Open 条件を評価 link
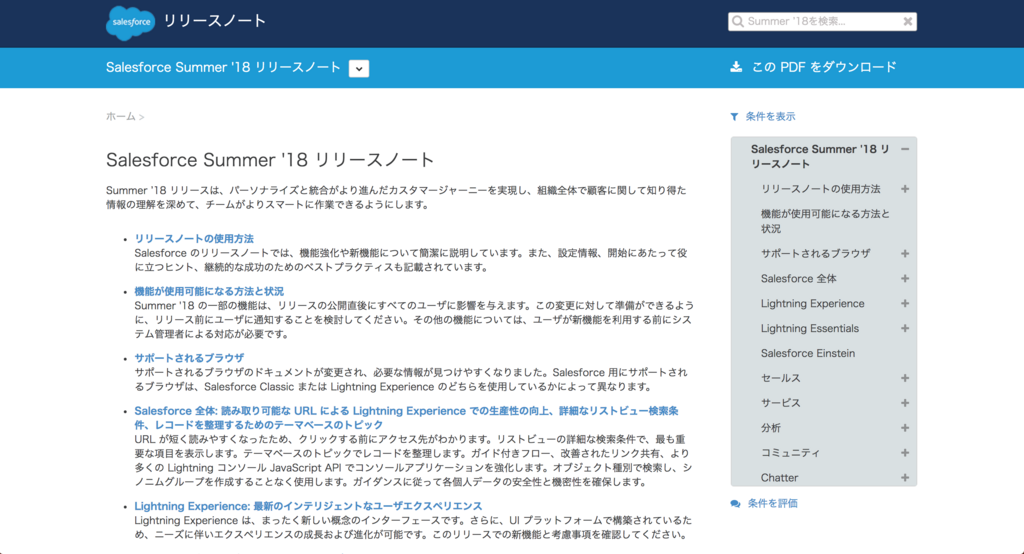The width and height of the screenshot is (1024, 554). tap(773, 503)
